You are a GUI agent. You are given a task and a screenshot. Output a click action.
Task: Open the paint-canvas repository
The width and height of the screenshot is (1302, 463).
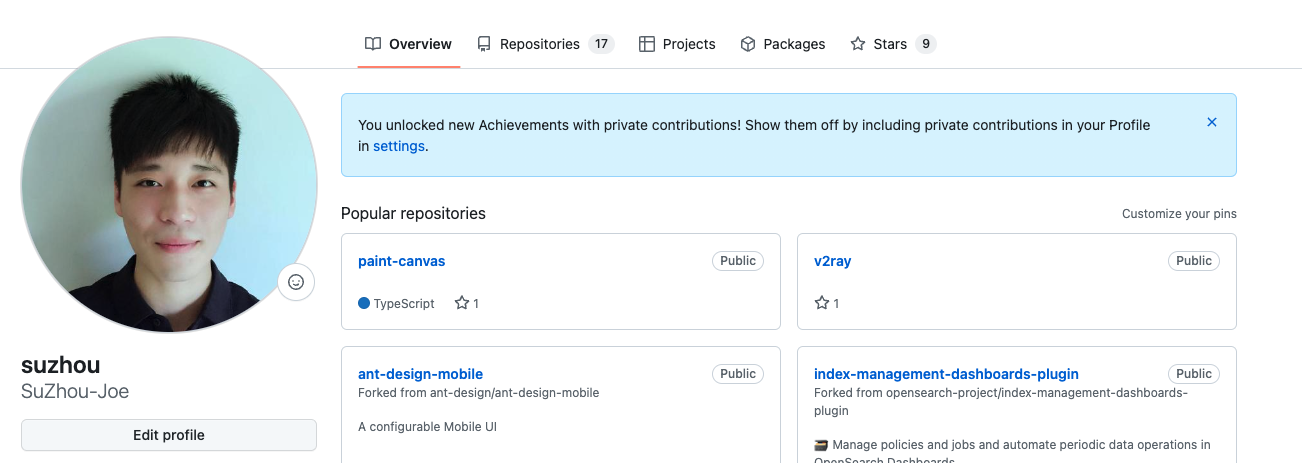point(401,261)
